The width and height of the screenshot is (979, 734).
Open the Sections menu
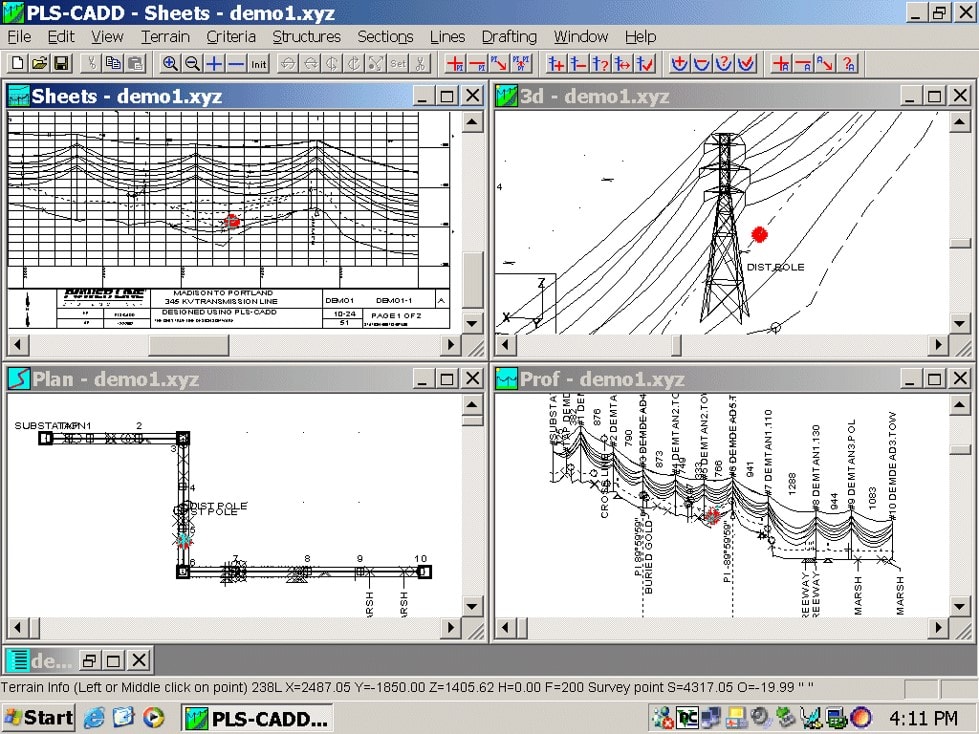[385, 37]
